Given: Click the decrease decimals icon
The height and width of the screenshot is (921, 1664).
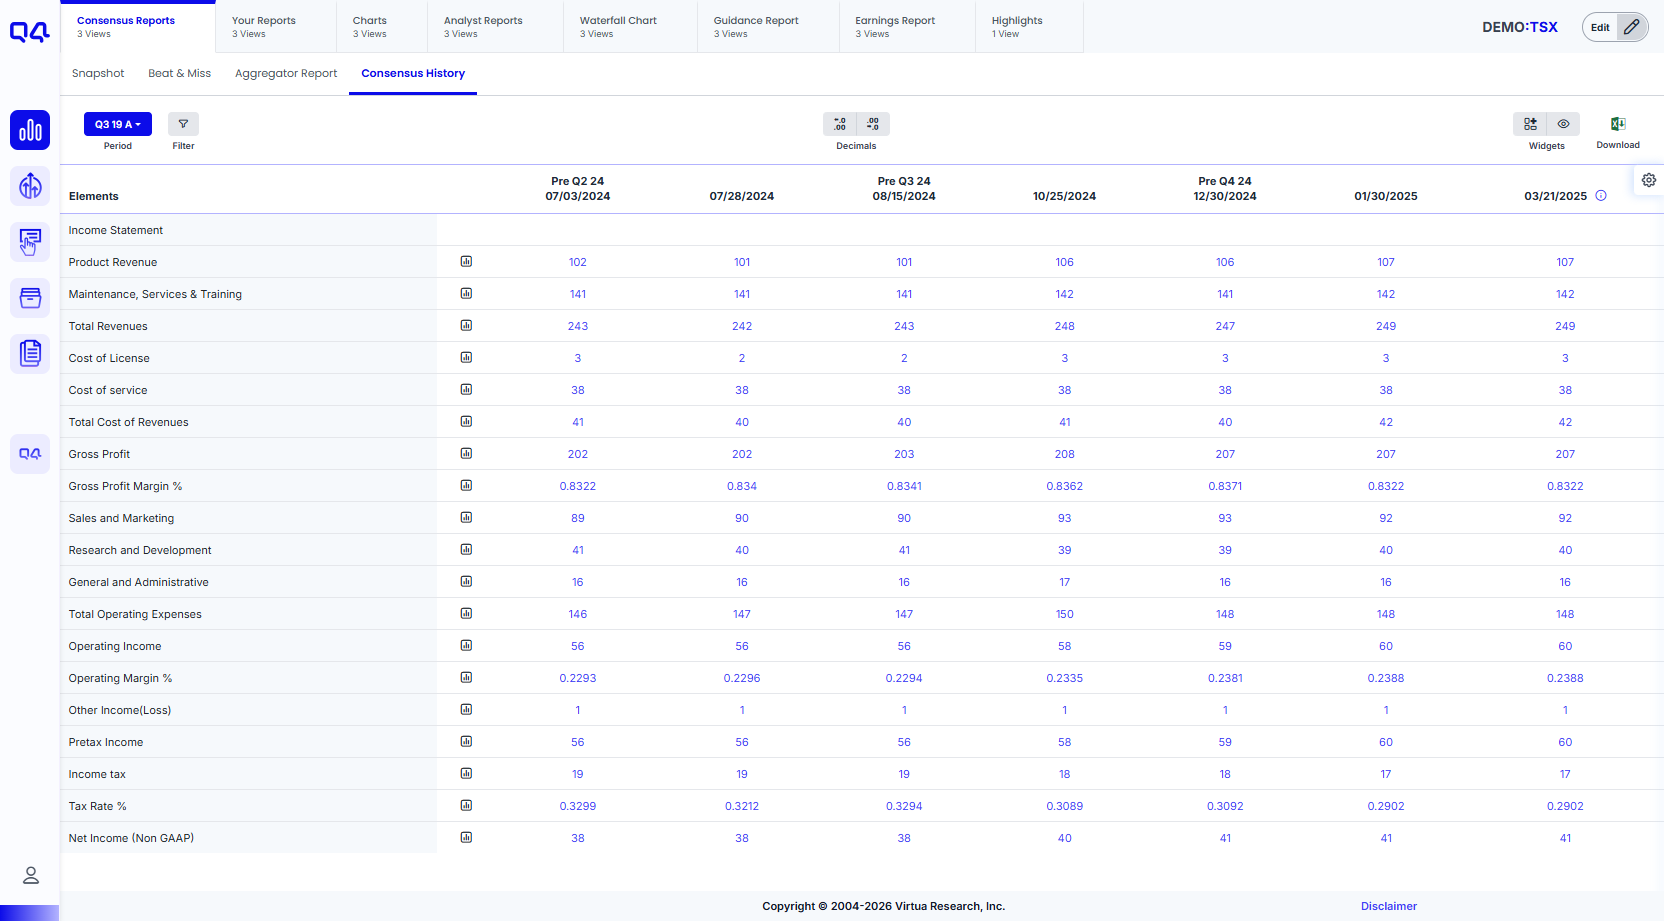Looking at the screenshot, I should click(873, 124).
